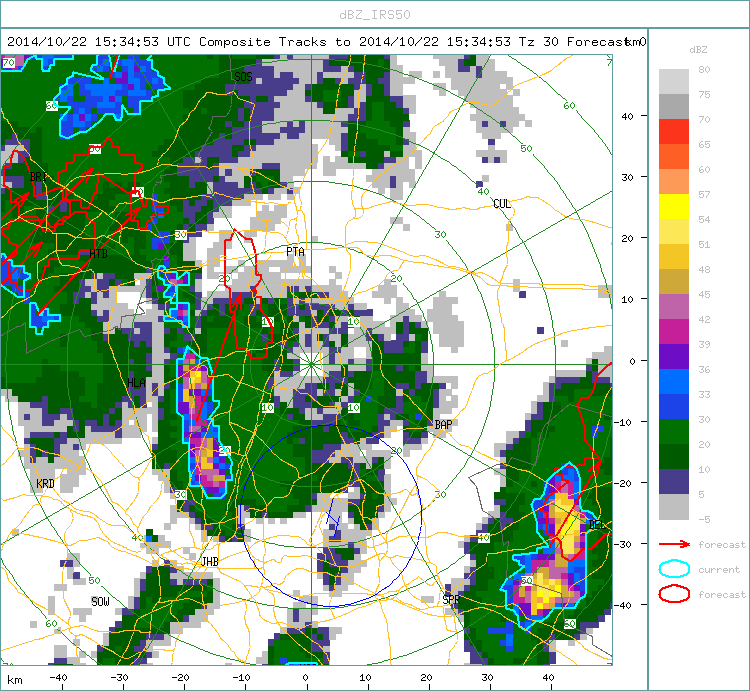The width and height of the screenshot is (750, 691).
Task: Click the -20 tick on the right axis
Action: [623, 483]
